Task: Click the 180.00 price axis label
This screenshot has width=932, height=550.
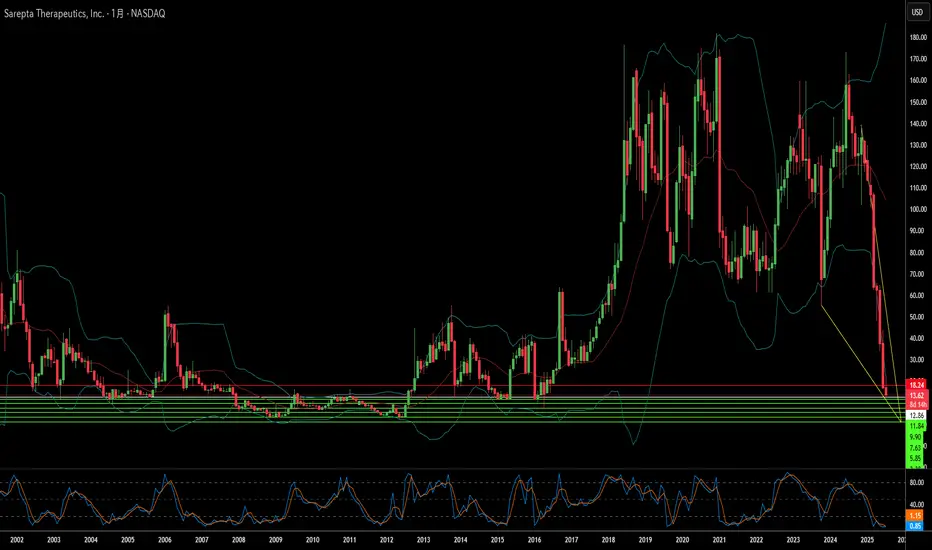Action: [x=918, y=37]
